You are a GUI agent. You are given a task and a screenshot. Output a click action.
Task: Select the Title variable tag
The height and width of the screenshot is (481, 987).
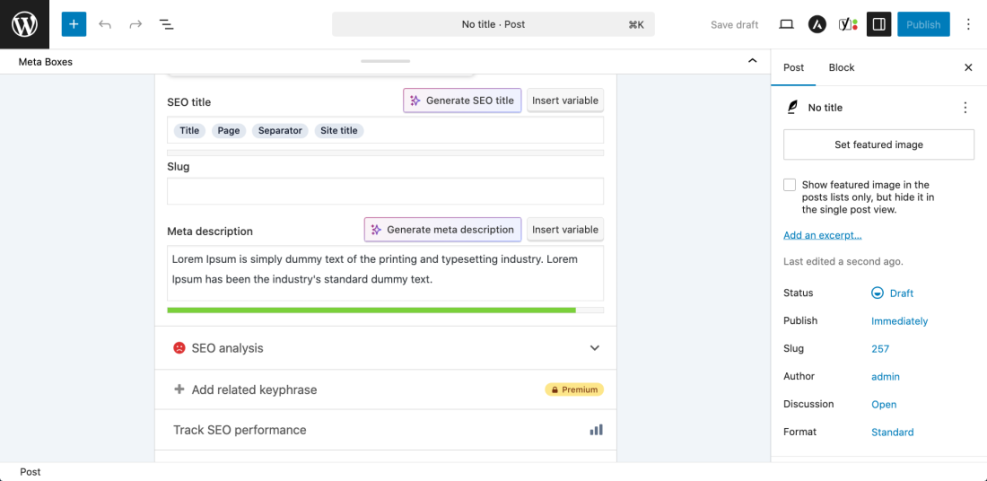coord(189,130)
